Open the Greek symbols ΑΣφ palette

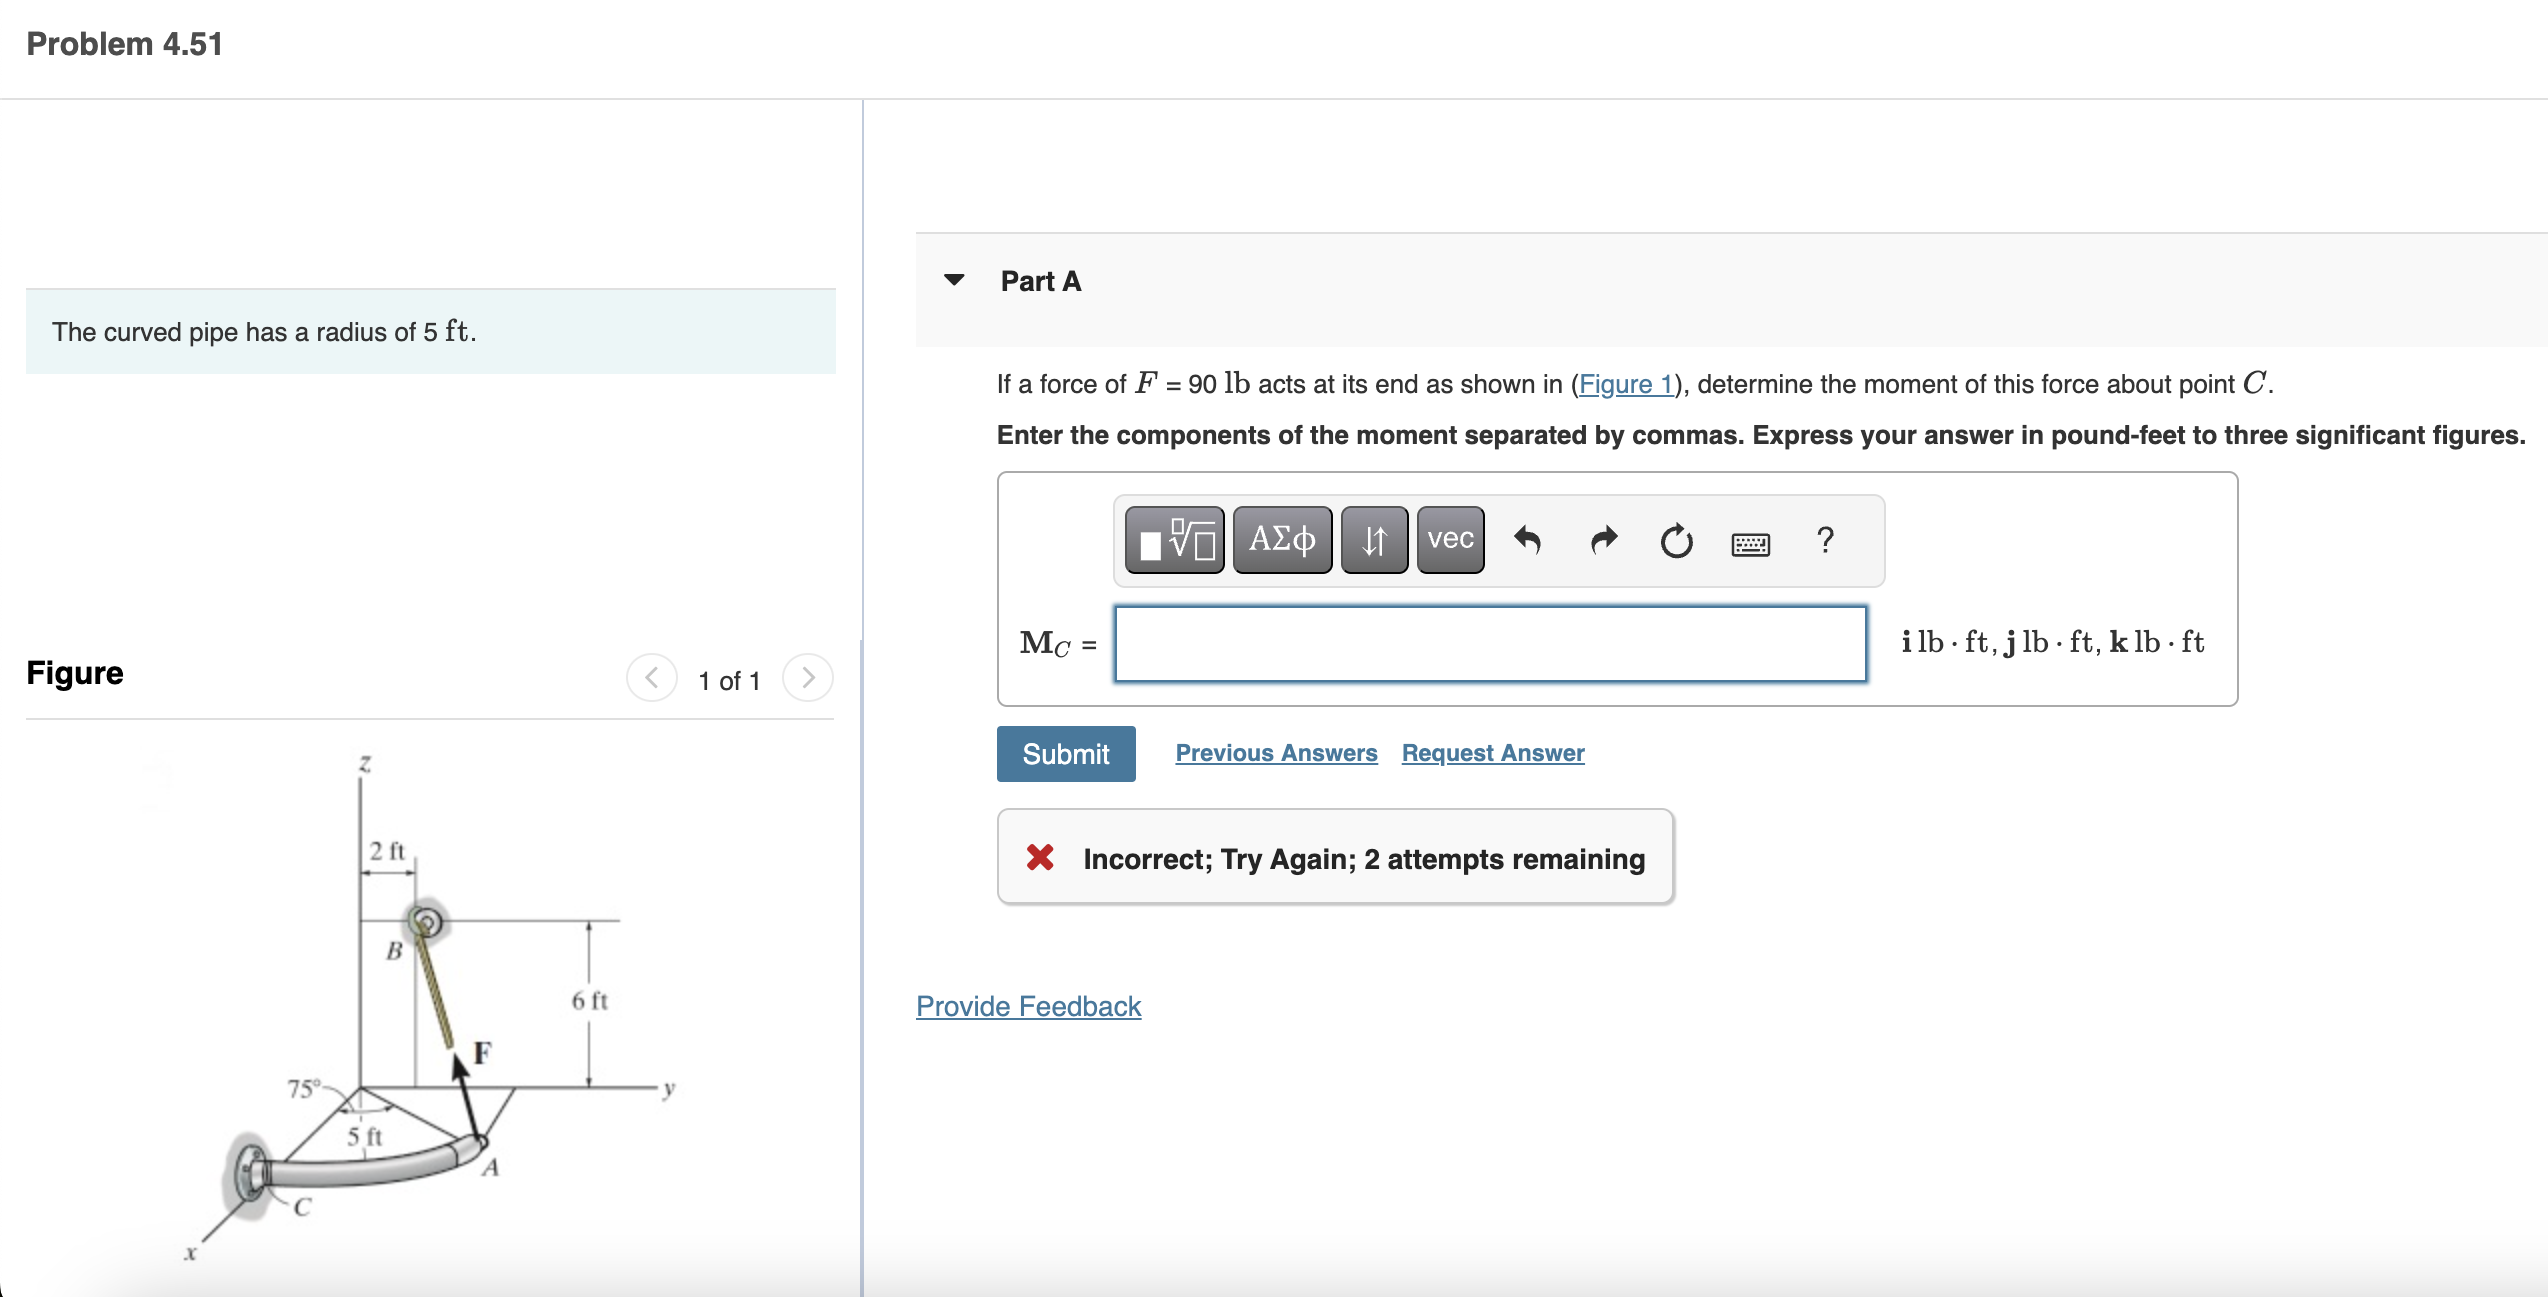click(x=1282, y=540)
